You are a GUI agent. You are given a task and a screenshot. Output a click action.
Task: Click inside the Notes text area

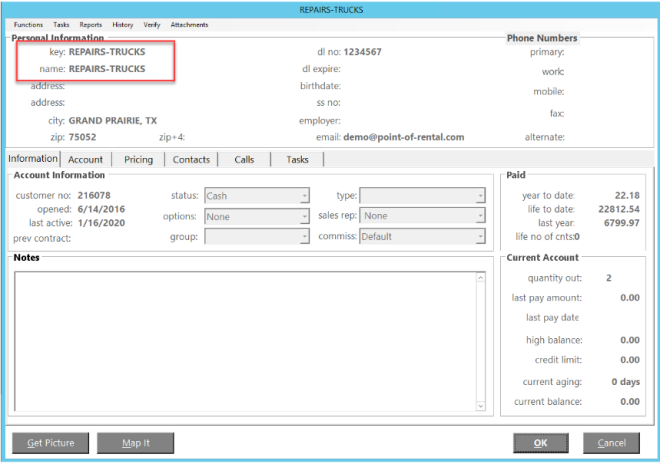(245, 341)
